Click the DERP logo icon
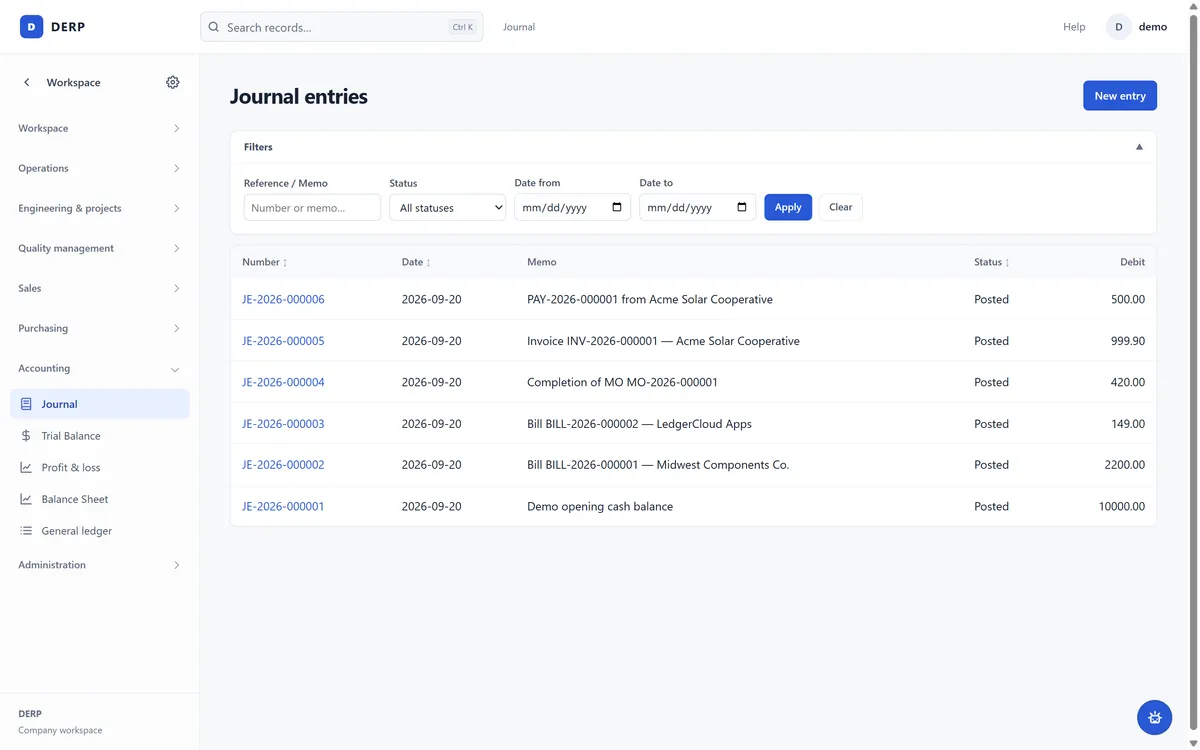The width and height of the screenshot is (1200, 750). (x=32, y=27)
